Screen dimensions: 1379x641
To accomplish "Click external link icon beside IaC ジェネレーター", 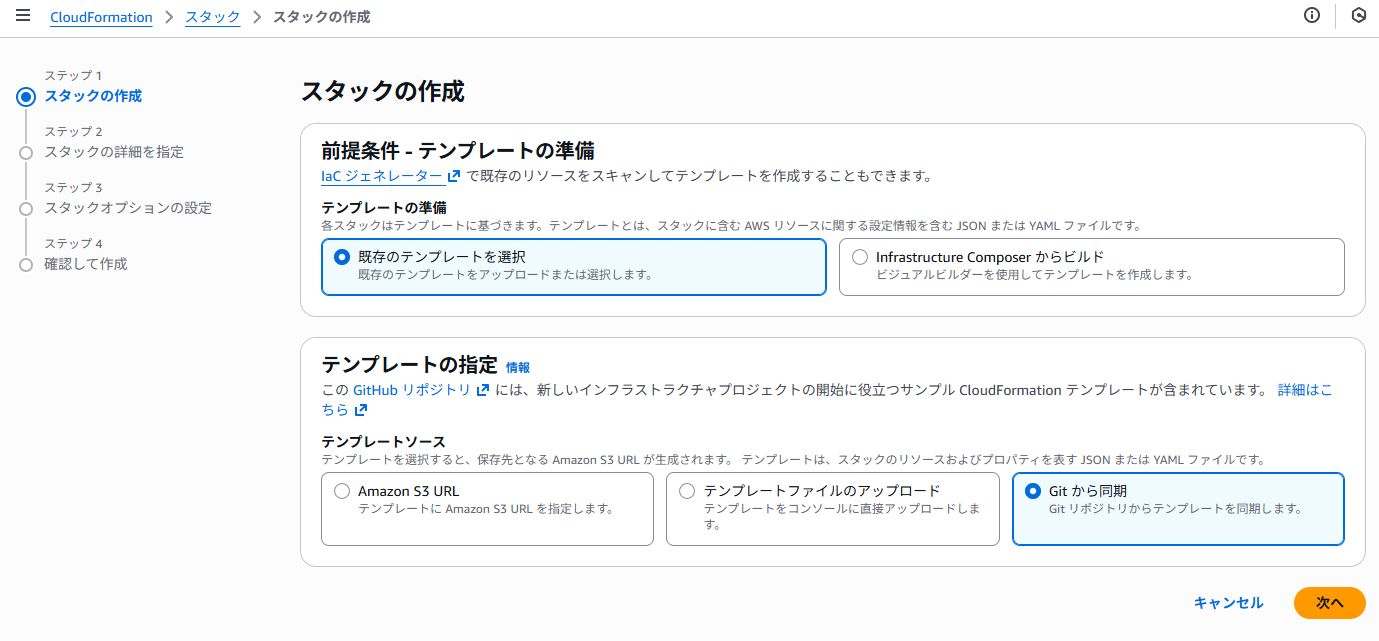I will pos(454,176).
